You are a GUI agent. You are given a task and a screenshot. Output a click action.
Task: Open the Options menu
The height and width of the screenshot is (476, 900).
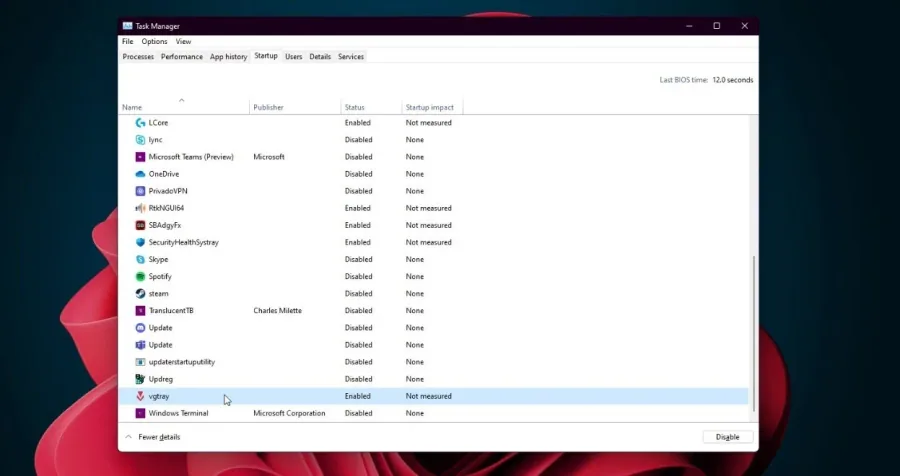tap(154, 41)
